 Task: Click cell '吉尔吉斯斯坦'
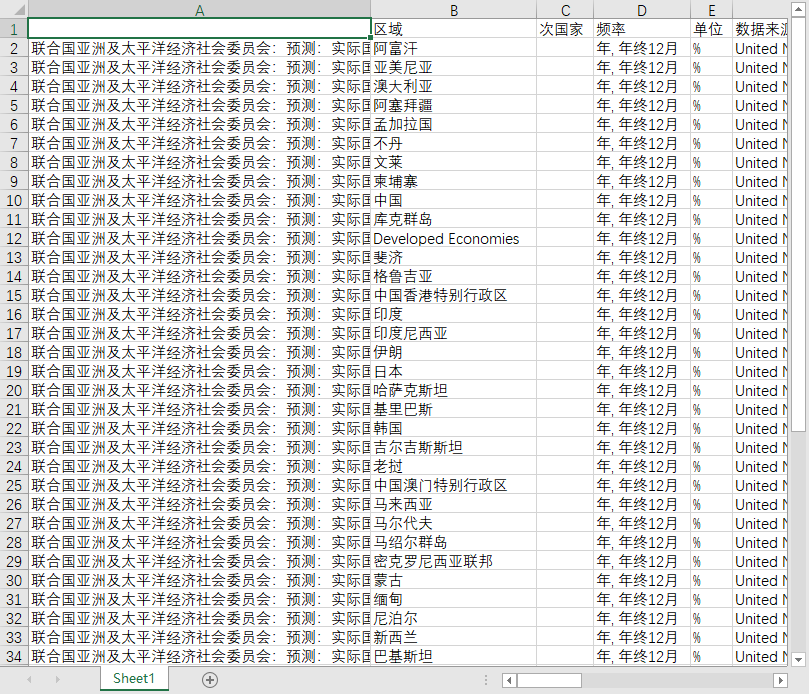[454, 447]
